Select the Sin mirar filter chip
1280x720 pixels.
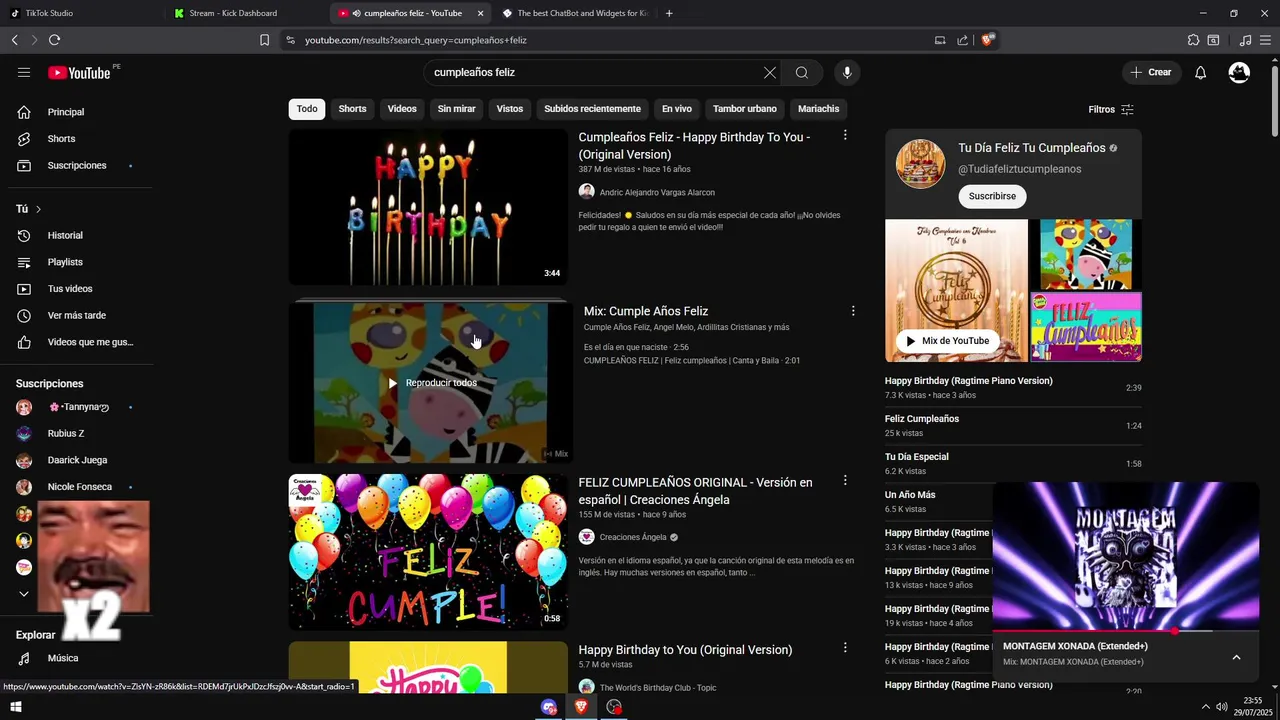pos(456,109)
